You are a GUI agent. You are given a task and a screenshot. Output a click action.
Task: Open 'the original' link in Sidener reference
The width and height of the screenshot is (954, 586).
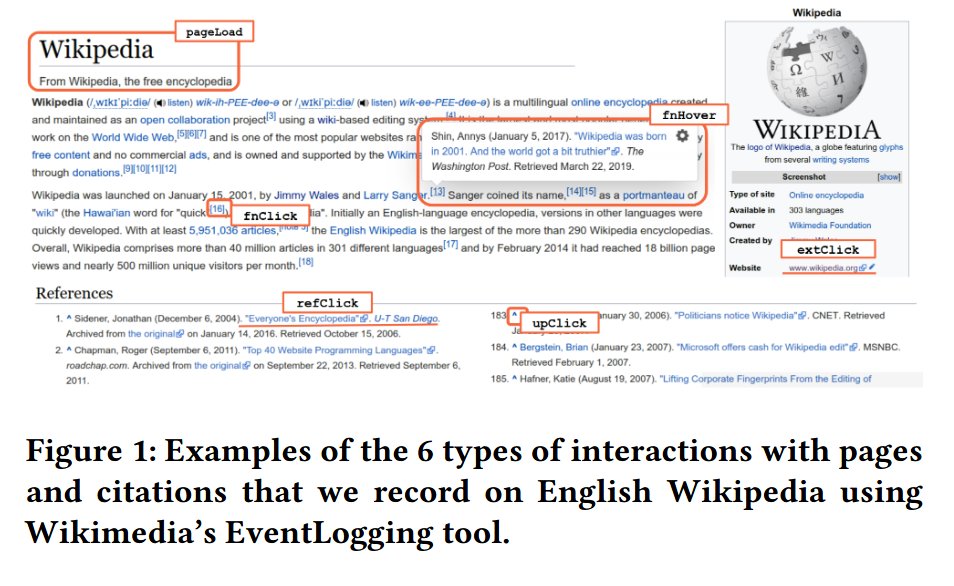(x=151, y=333)
